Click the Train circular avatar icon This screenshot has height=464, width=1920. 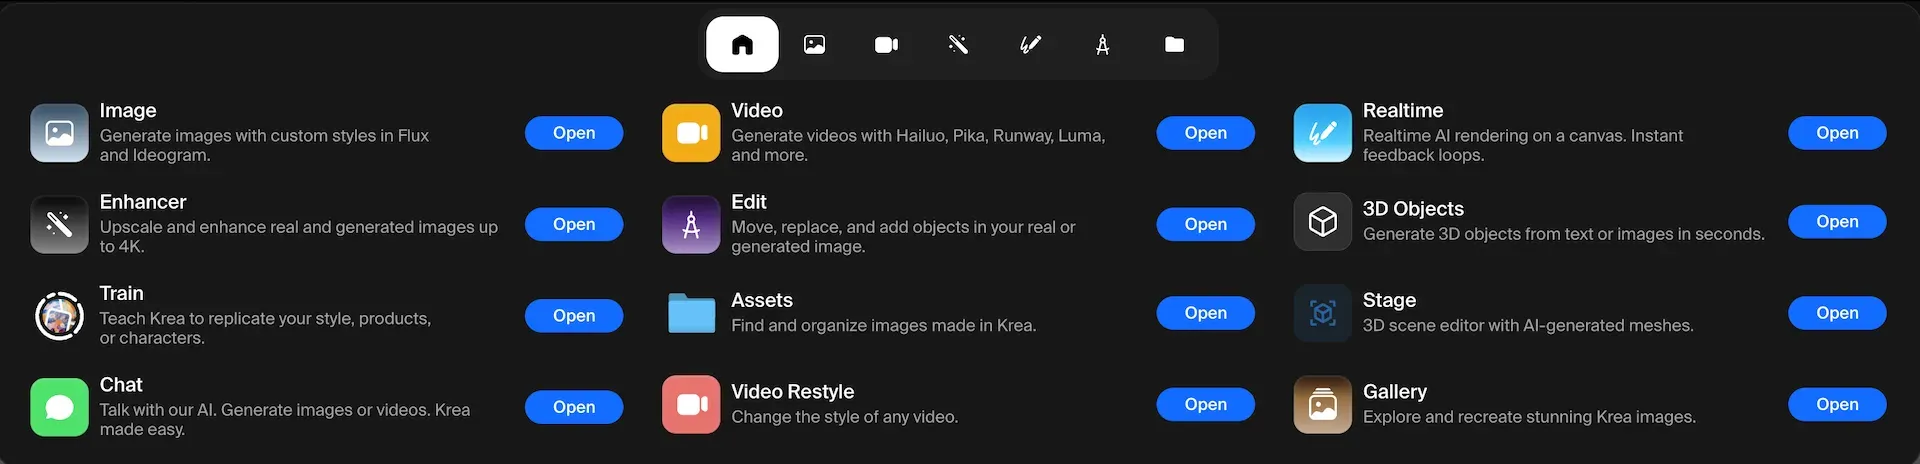(59, 316)
